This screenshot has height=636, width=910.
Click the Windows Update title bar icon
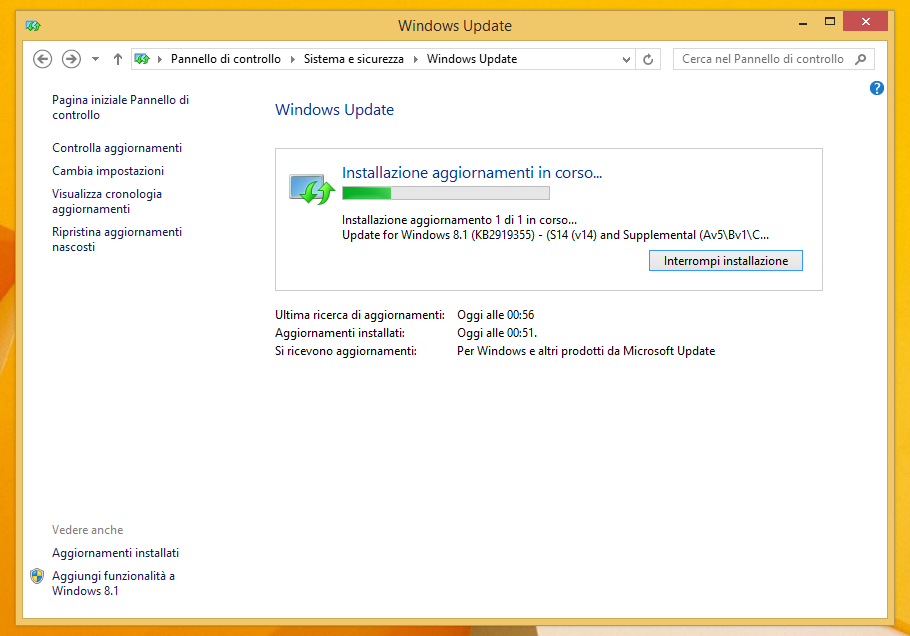coord(33,26)
